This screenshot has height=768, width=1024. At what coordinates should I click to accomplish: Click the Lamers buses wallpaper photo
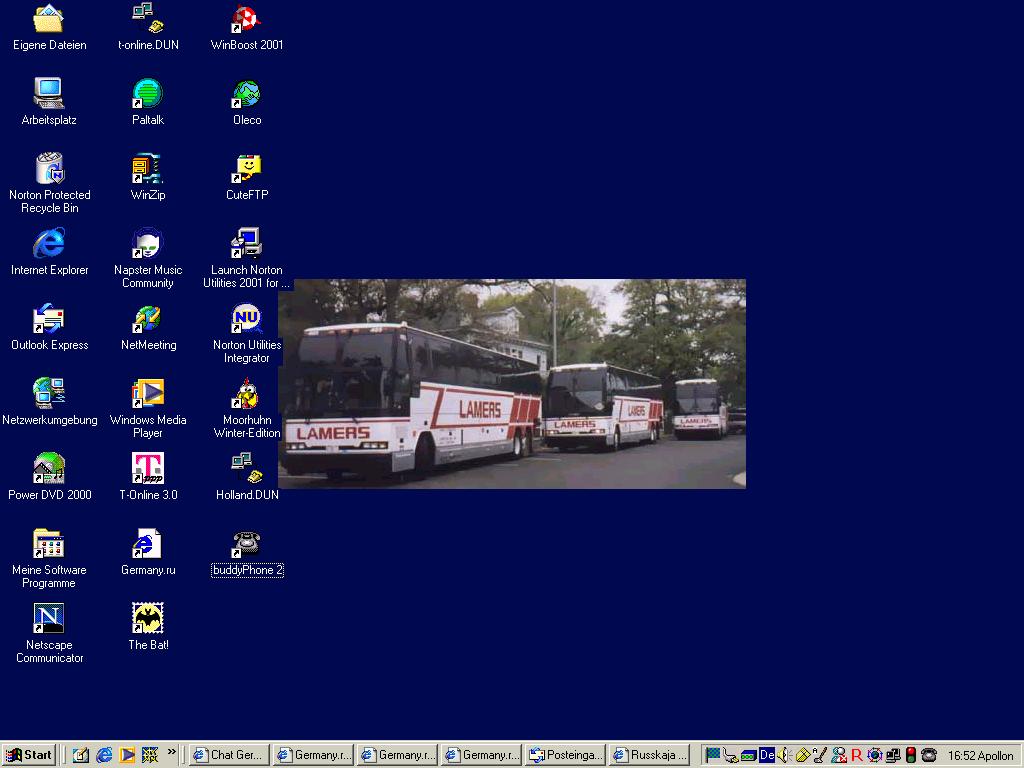click(512, 383)
